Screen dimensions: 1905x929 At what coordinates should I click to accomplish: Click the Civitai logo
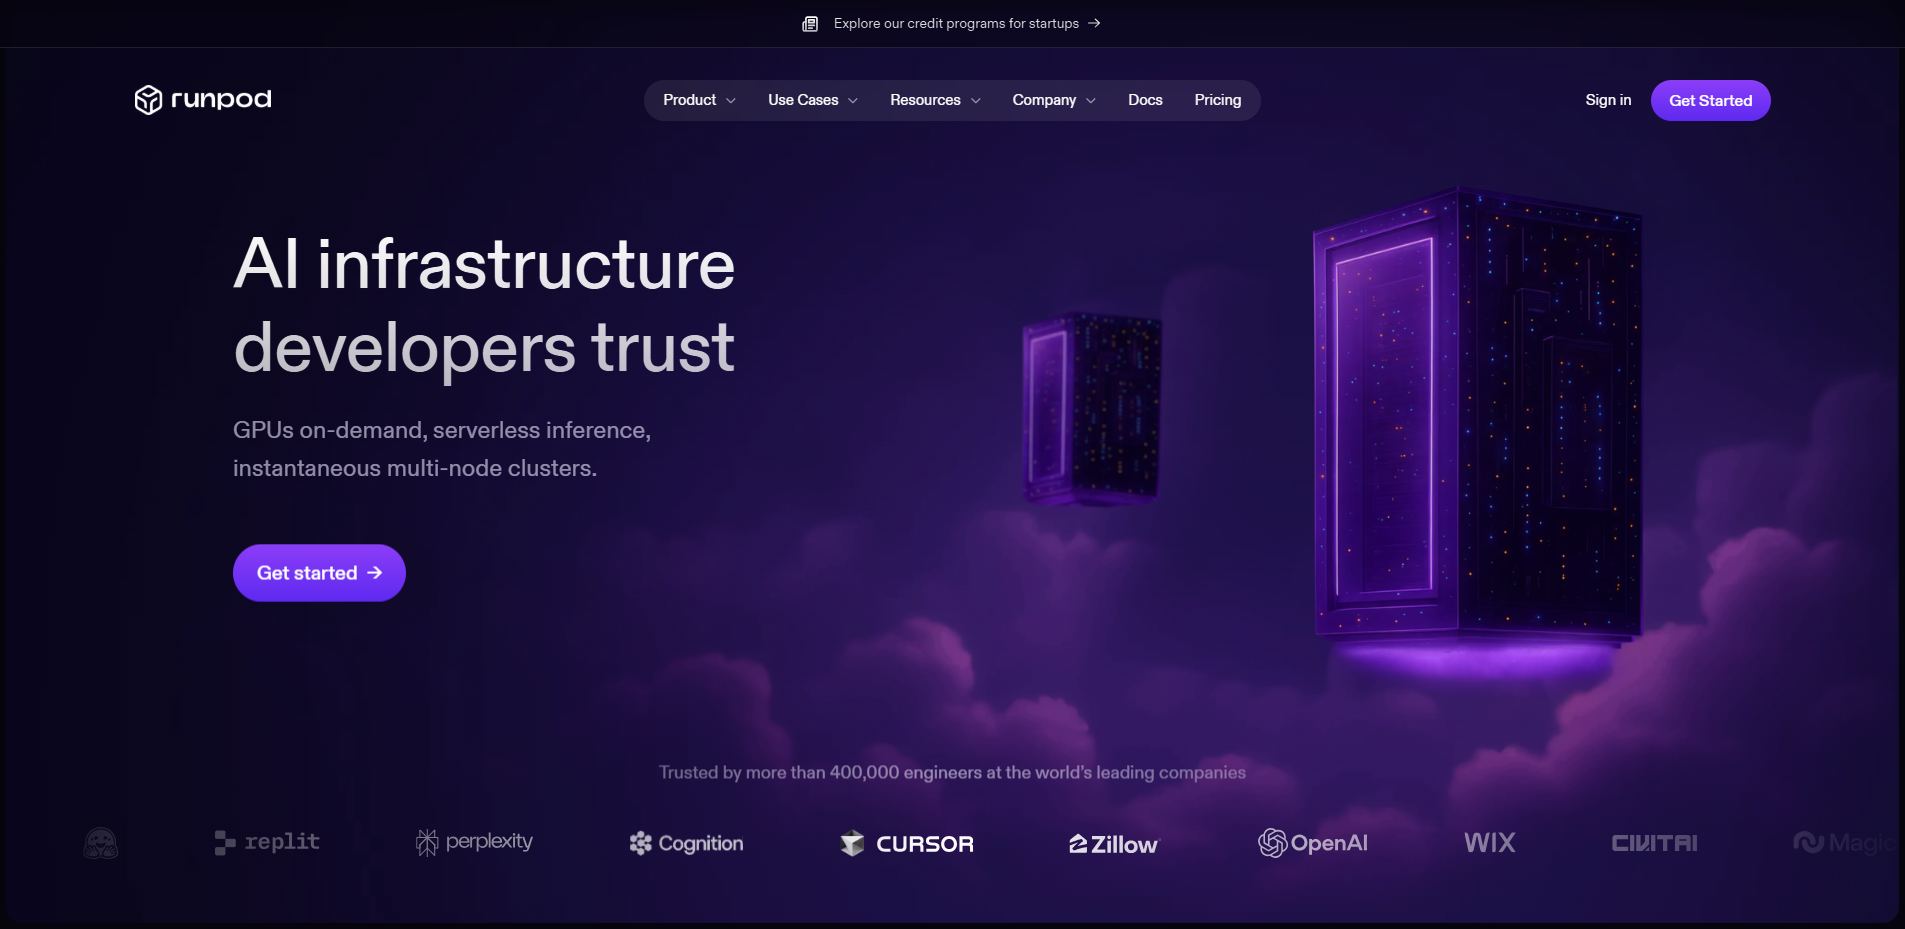click(1654, 843)
